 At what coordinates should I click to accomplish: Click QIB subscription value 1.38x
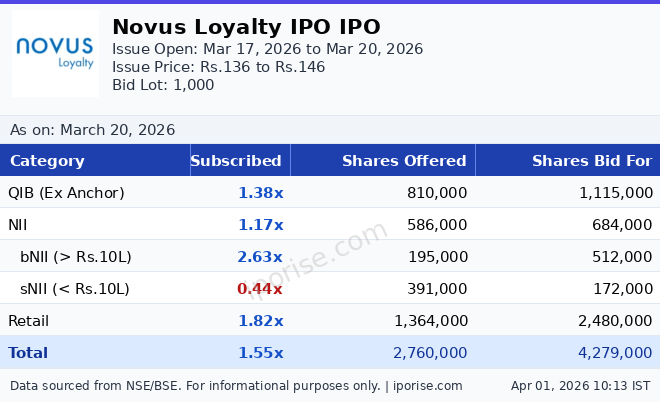click(260, 193)
